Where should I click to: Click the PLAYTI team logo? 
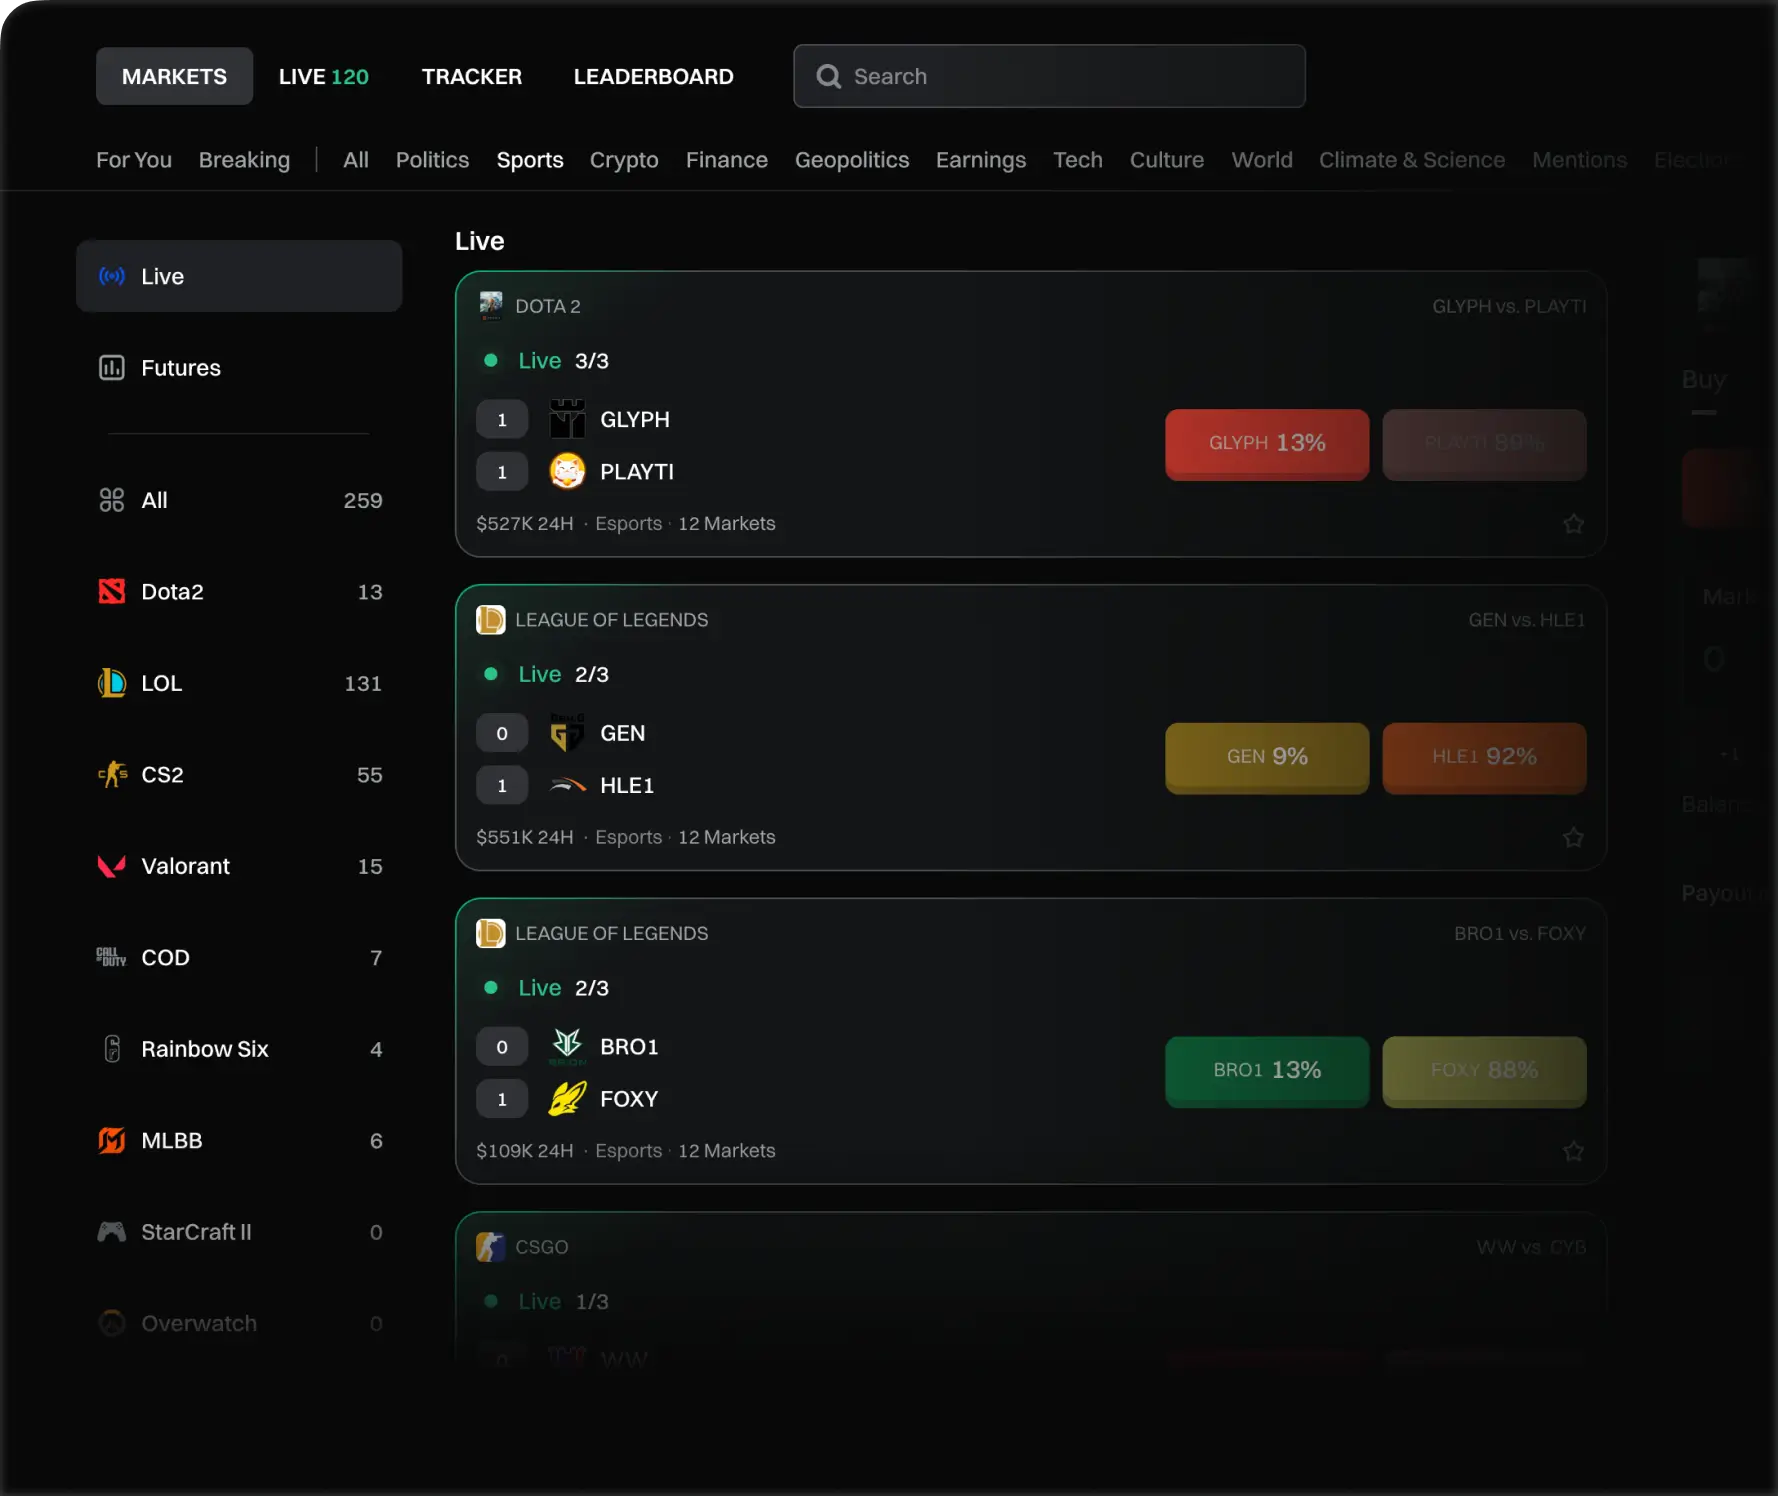pyautogui.click(x=567, y=471)
